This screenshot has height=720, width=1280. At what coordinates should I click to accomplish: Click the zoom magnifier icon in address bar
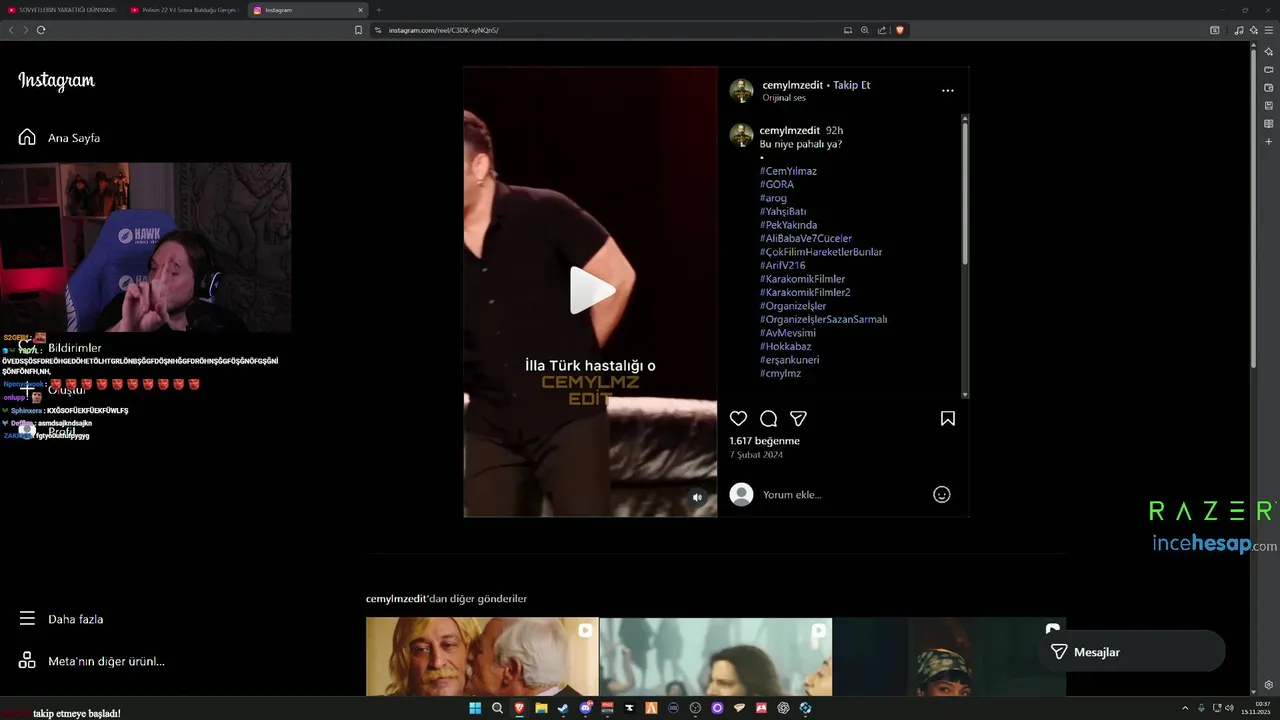[x=865, y=30]
